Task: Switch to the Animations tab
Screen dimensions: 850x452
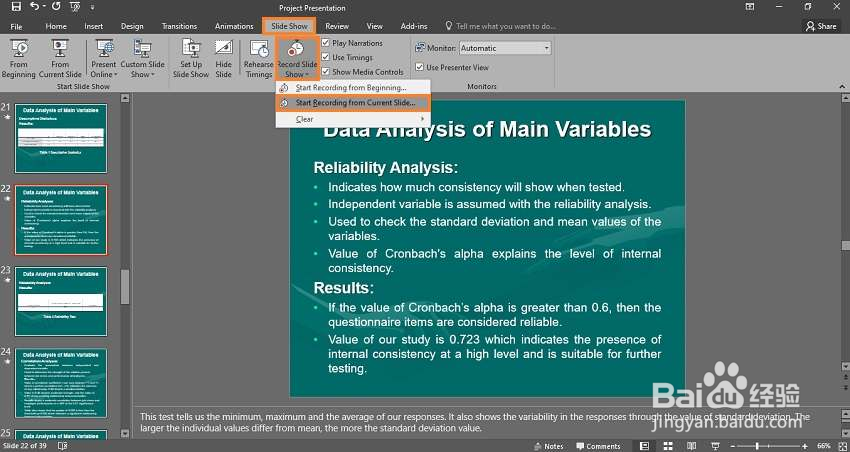Action: pos(234,26)
